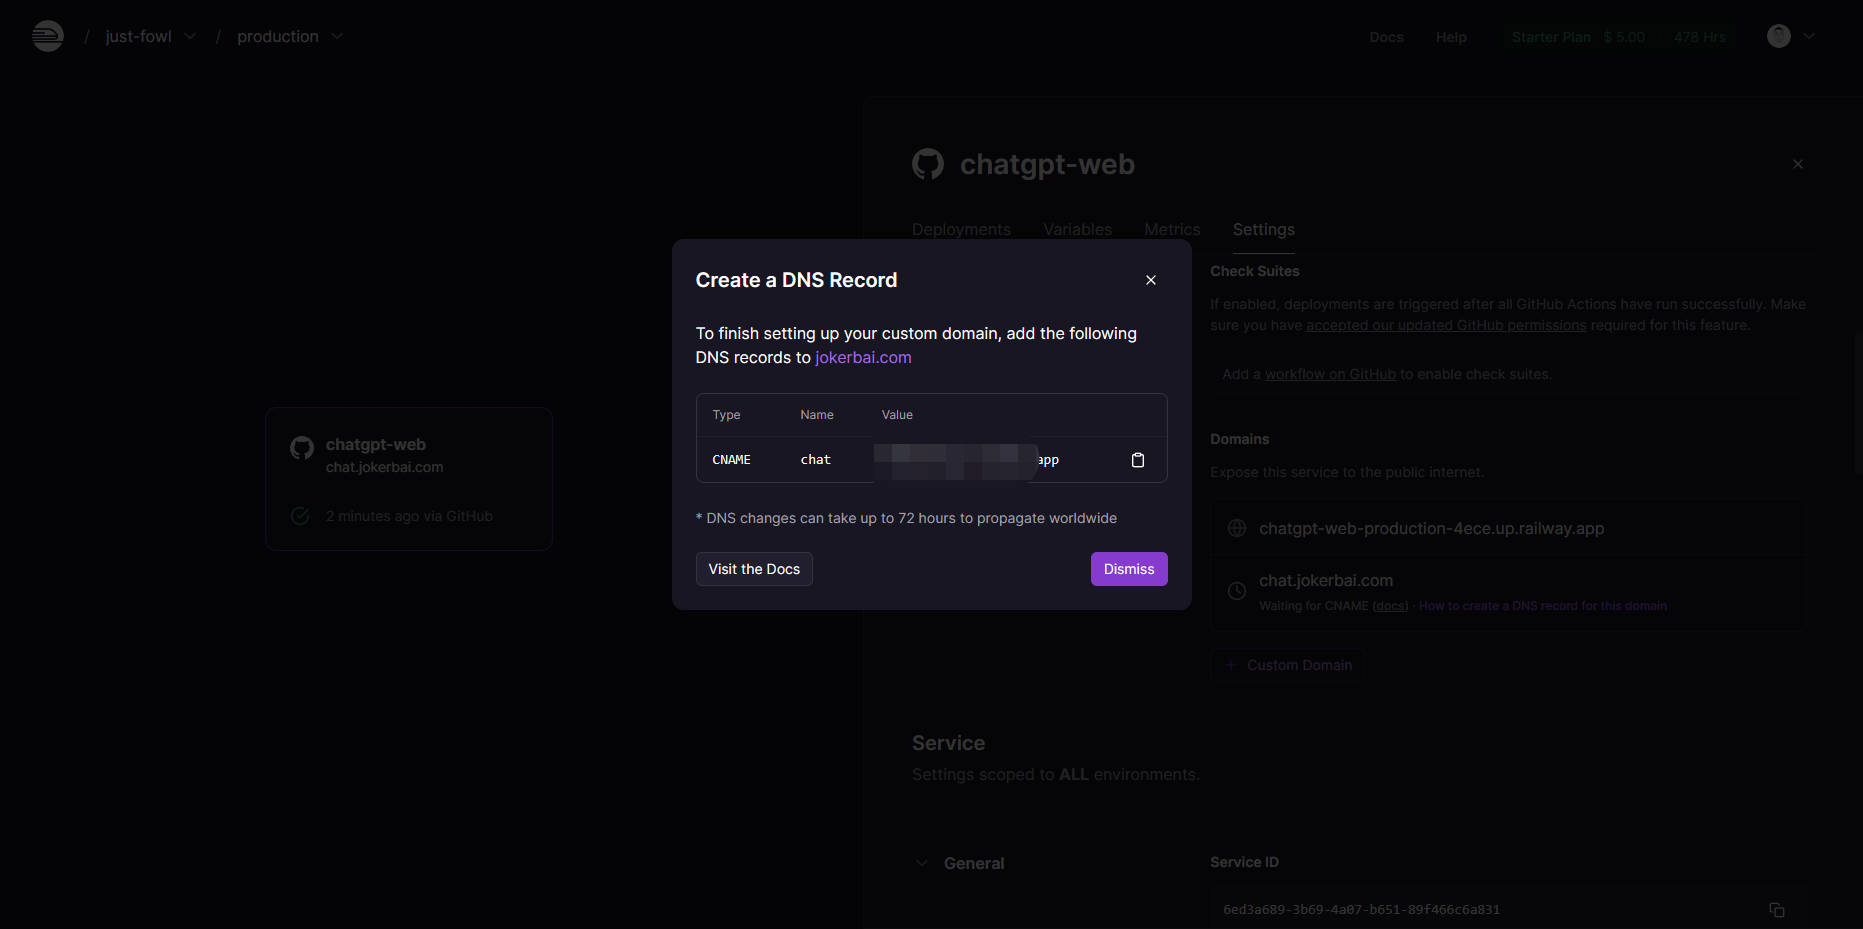Viewport: 1863px width, 929px height.
Task: Click GitHub icon beside chatgpt-web panel title
Action: tap(928, 164)
